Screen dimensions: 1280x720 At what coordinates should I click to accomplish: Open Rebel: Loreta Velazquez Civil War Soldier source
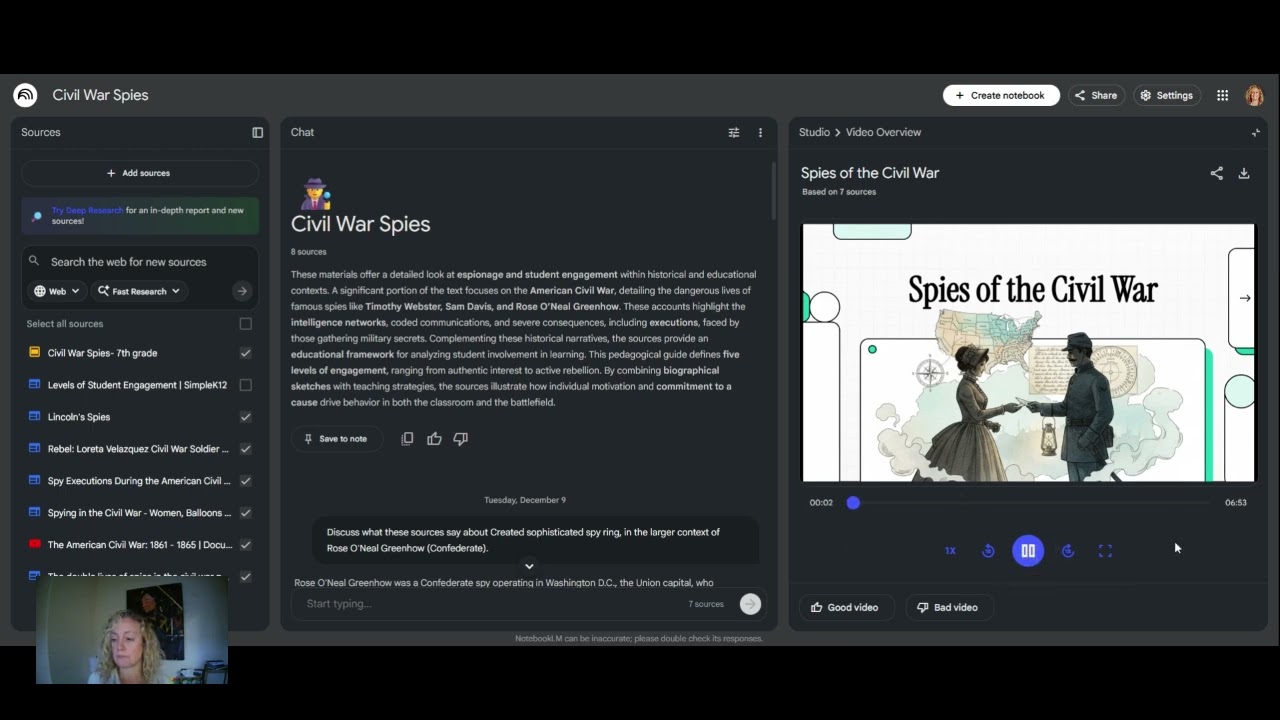pos(138,449)
